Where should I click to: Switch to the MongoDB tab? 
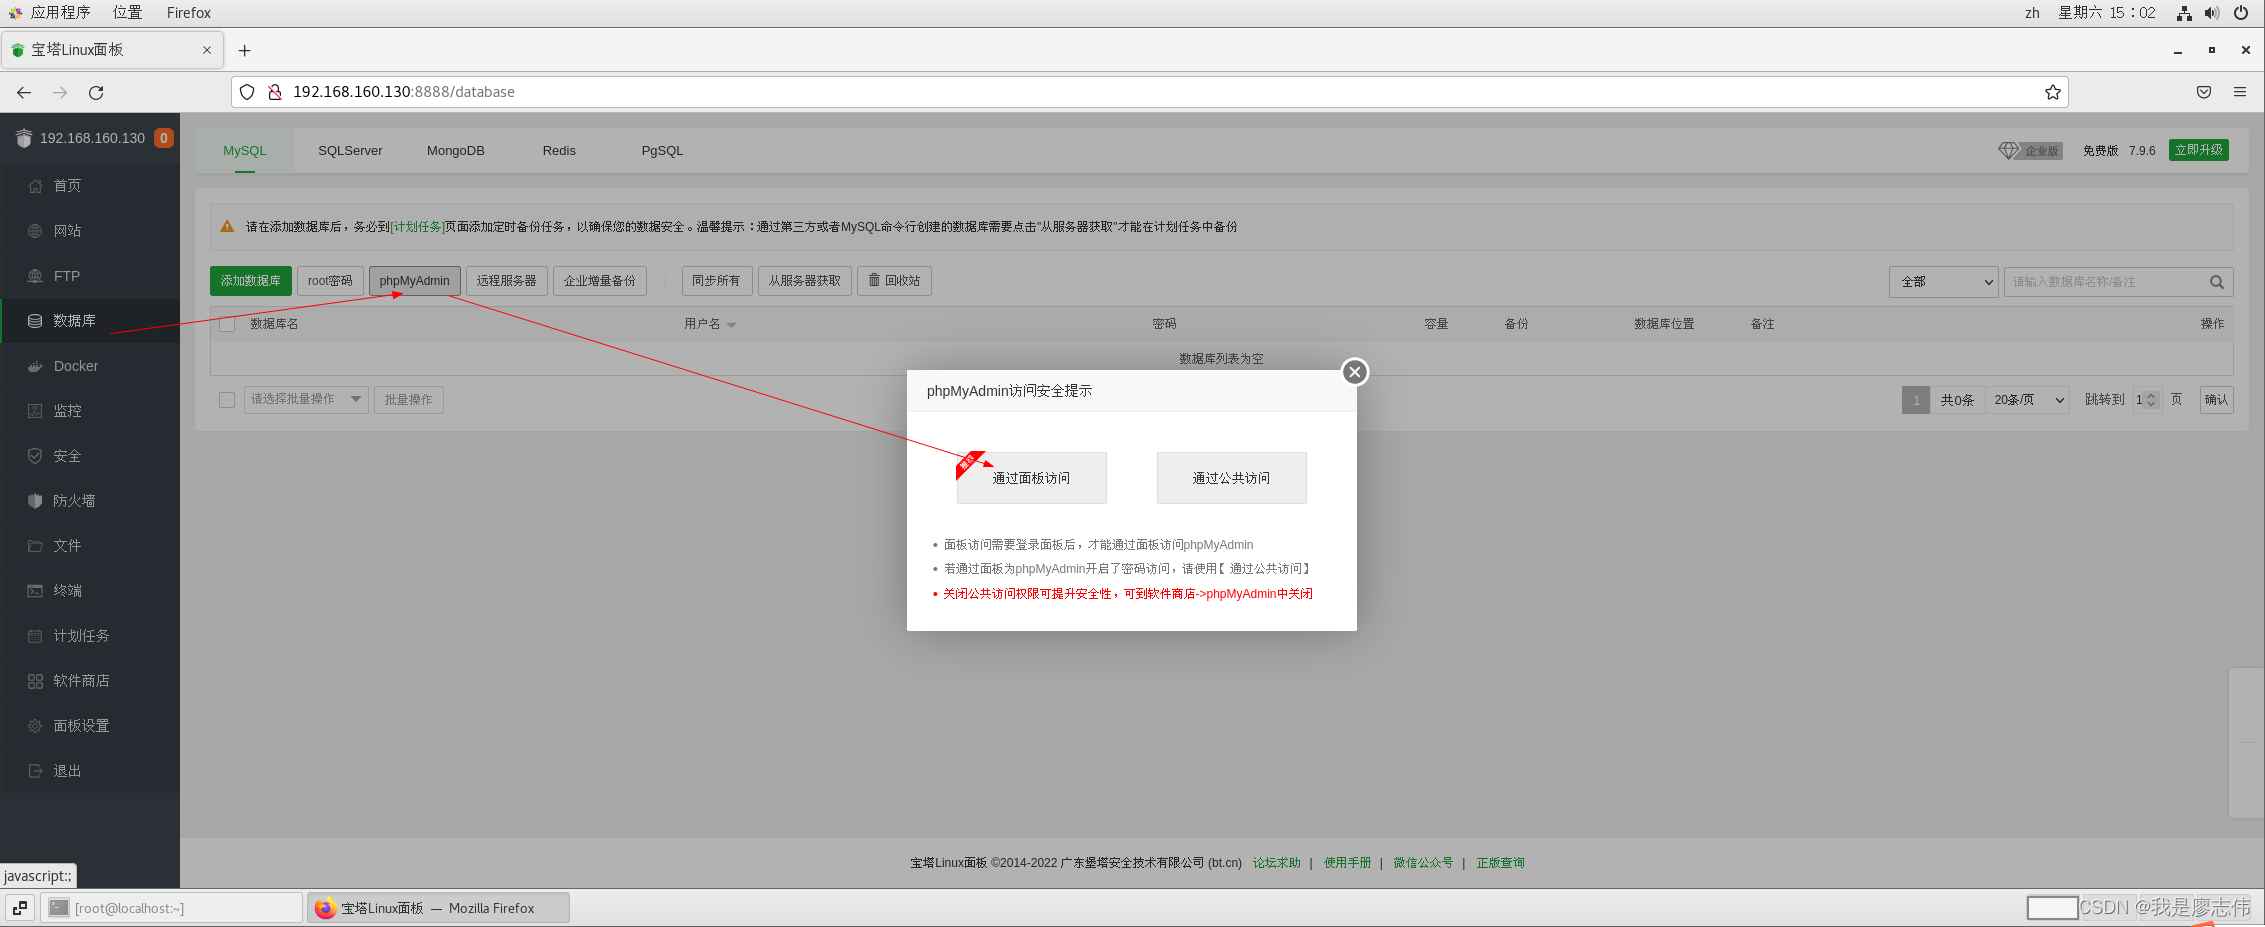(x=456, y=151)
